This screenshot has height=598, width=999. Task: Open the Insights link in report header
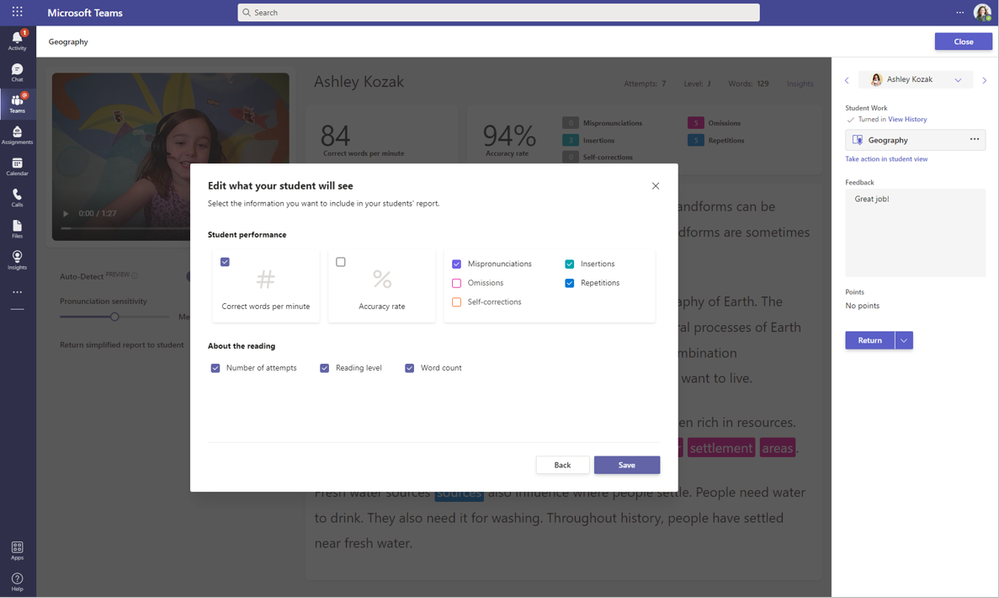[800, 83]
